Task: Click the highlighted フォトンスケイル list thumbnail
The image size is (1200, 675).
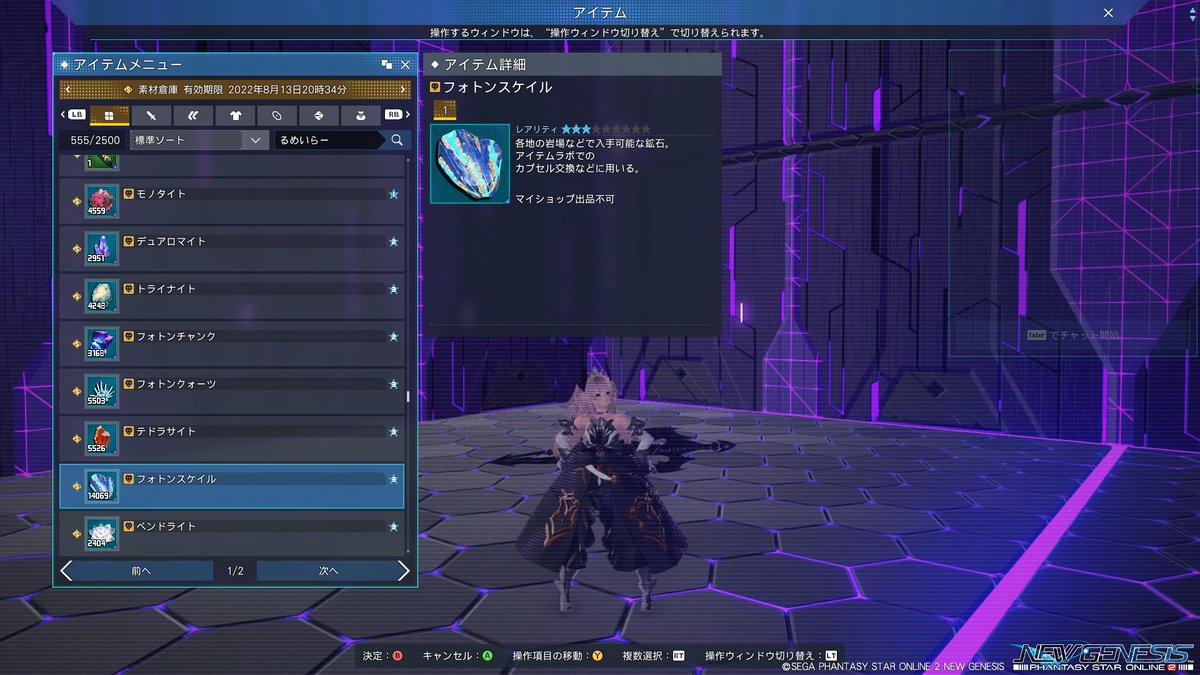Action: click(x=102, y=487)
